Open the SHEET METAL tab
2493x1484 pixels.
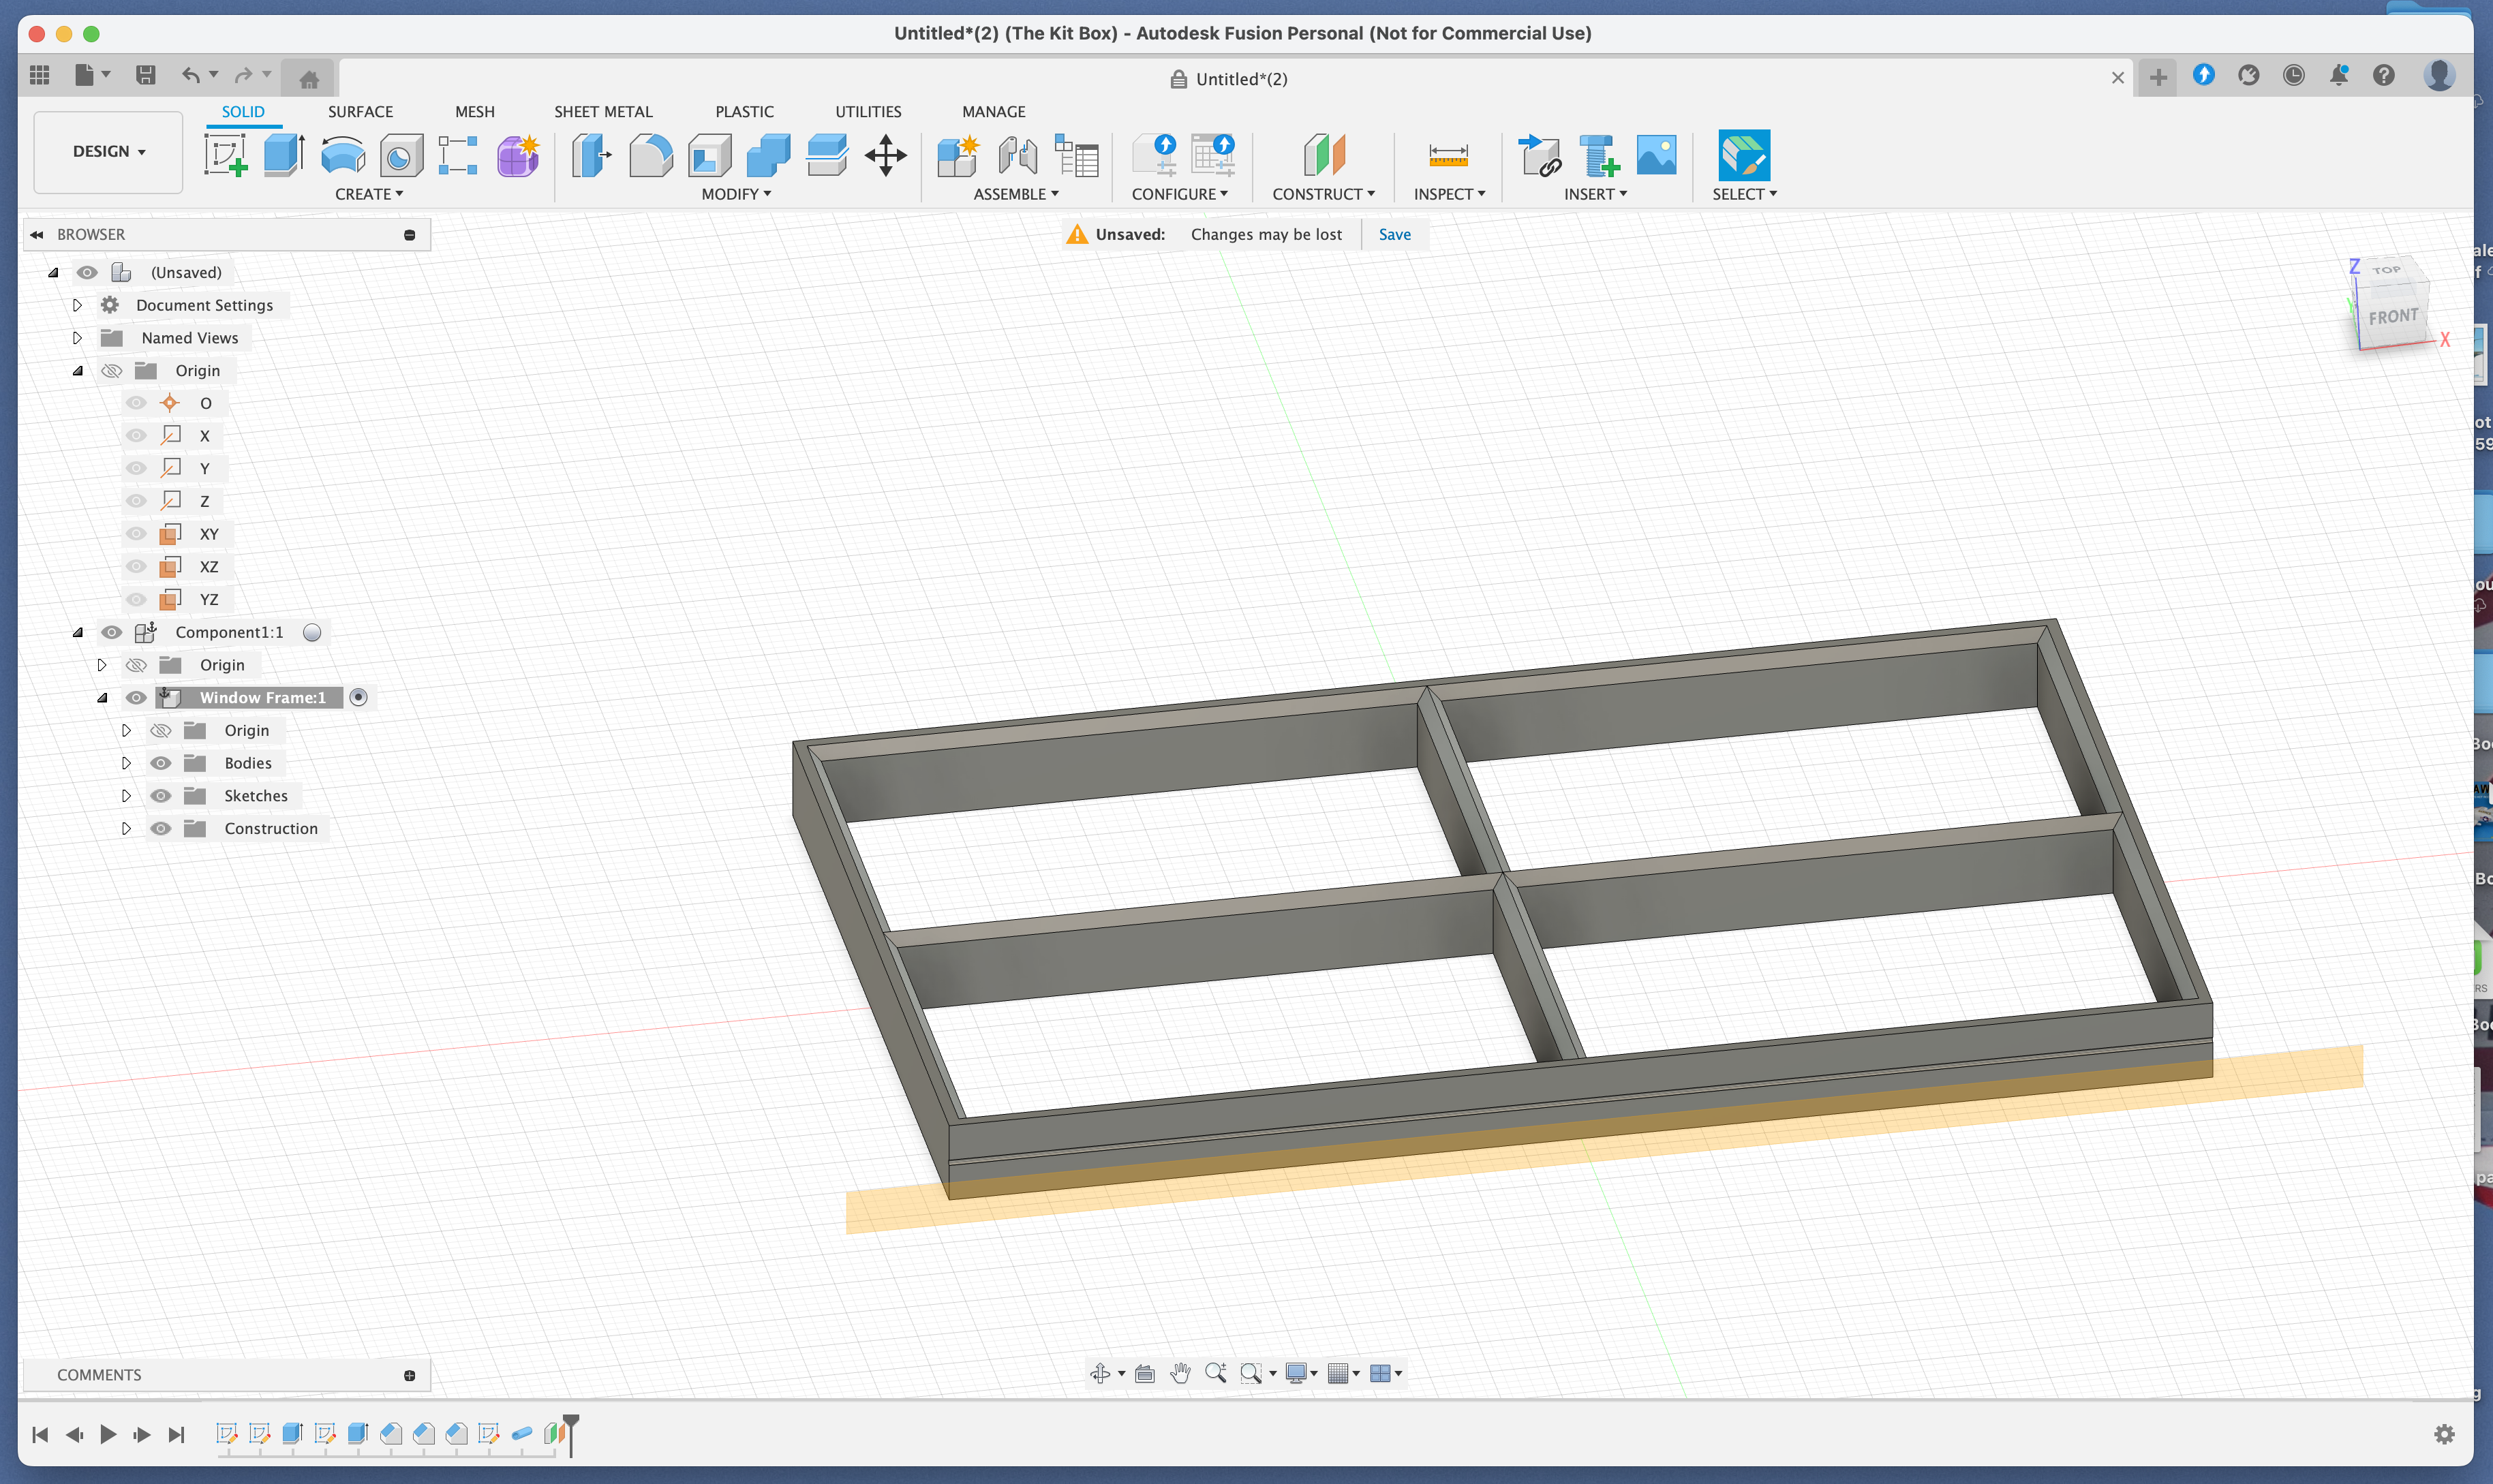pos(603,112)
